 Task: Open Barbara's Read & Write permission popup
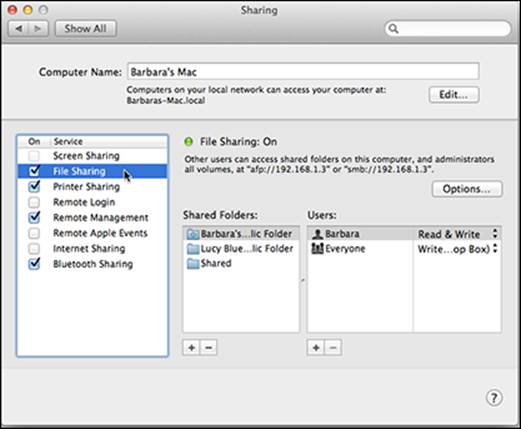(x=458, y=234)
